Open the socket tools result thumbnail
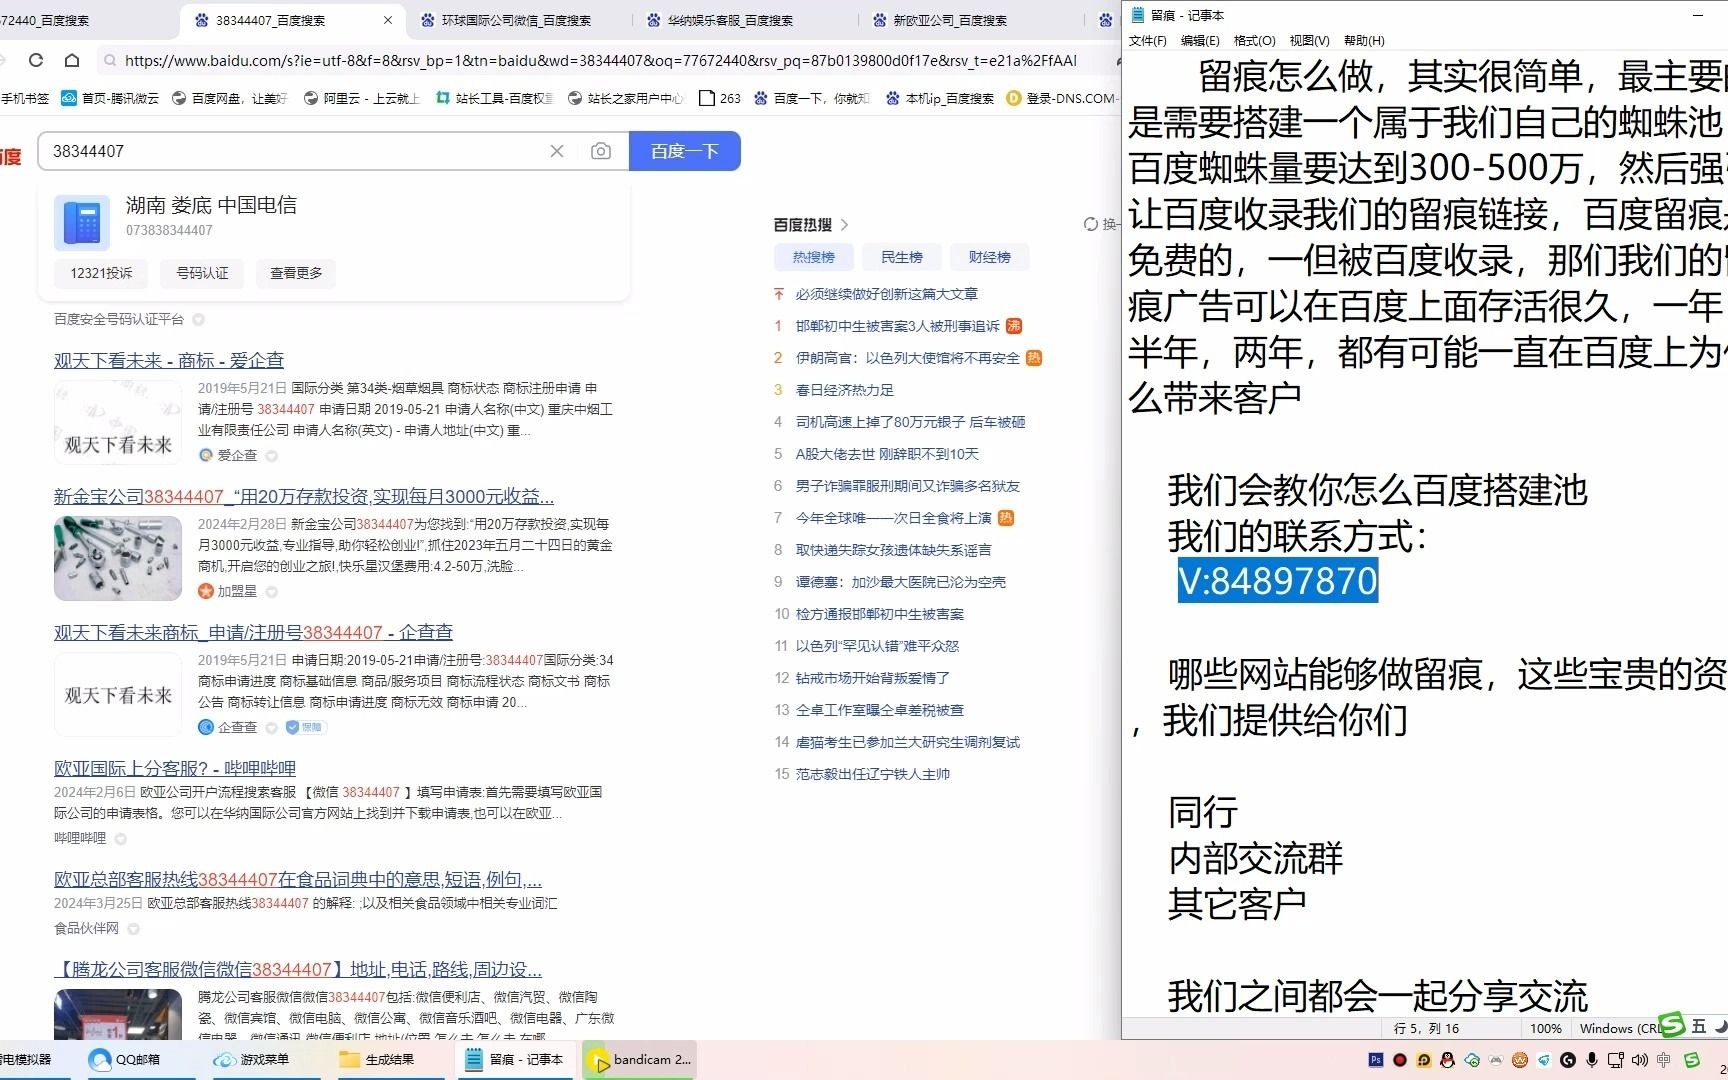This screenshot has width=1728, height=1080. [x=118, y=558]
